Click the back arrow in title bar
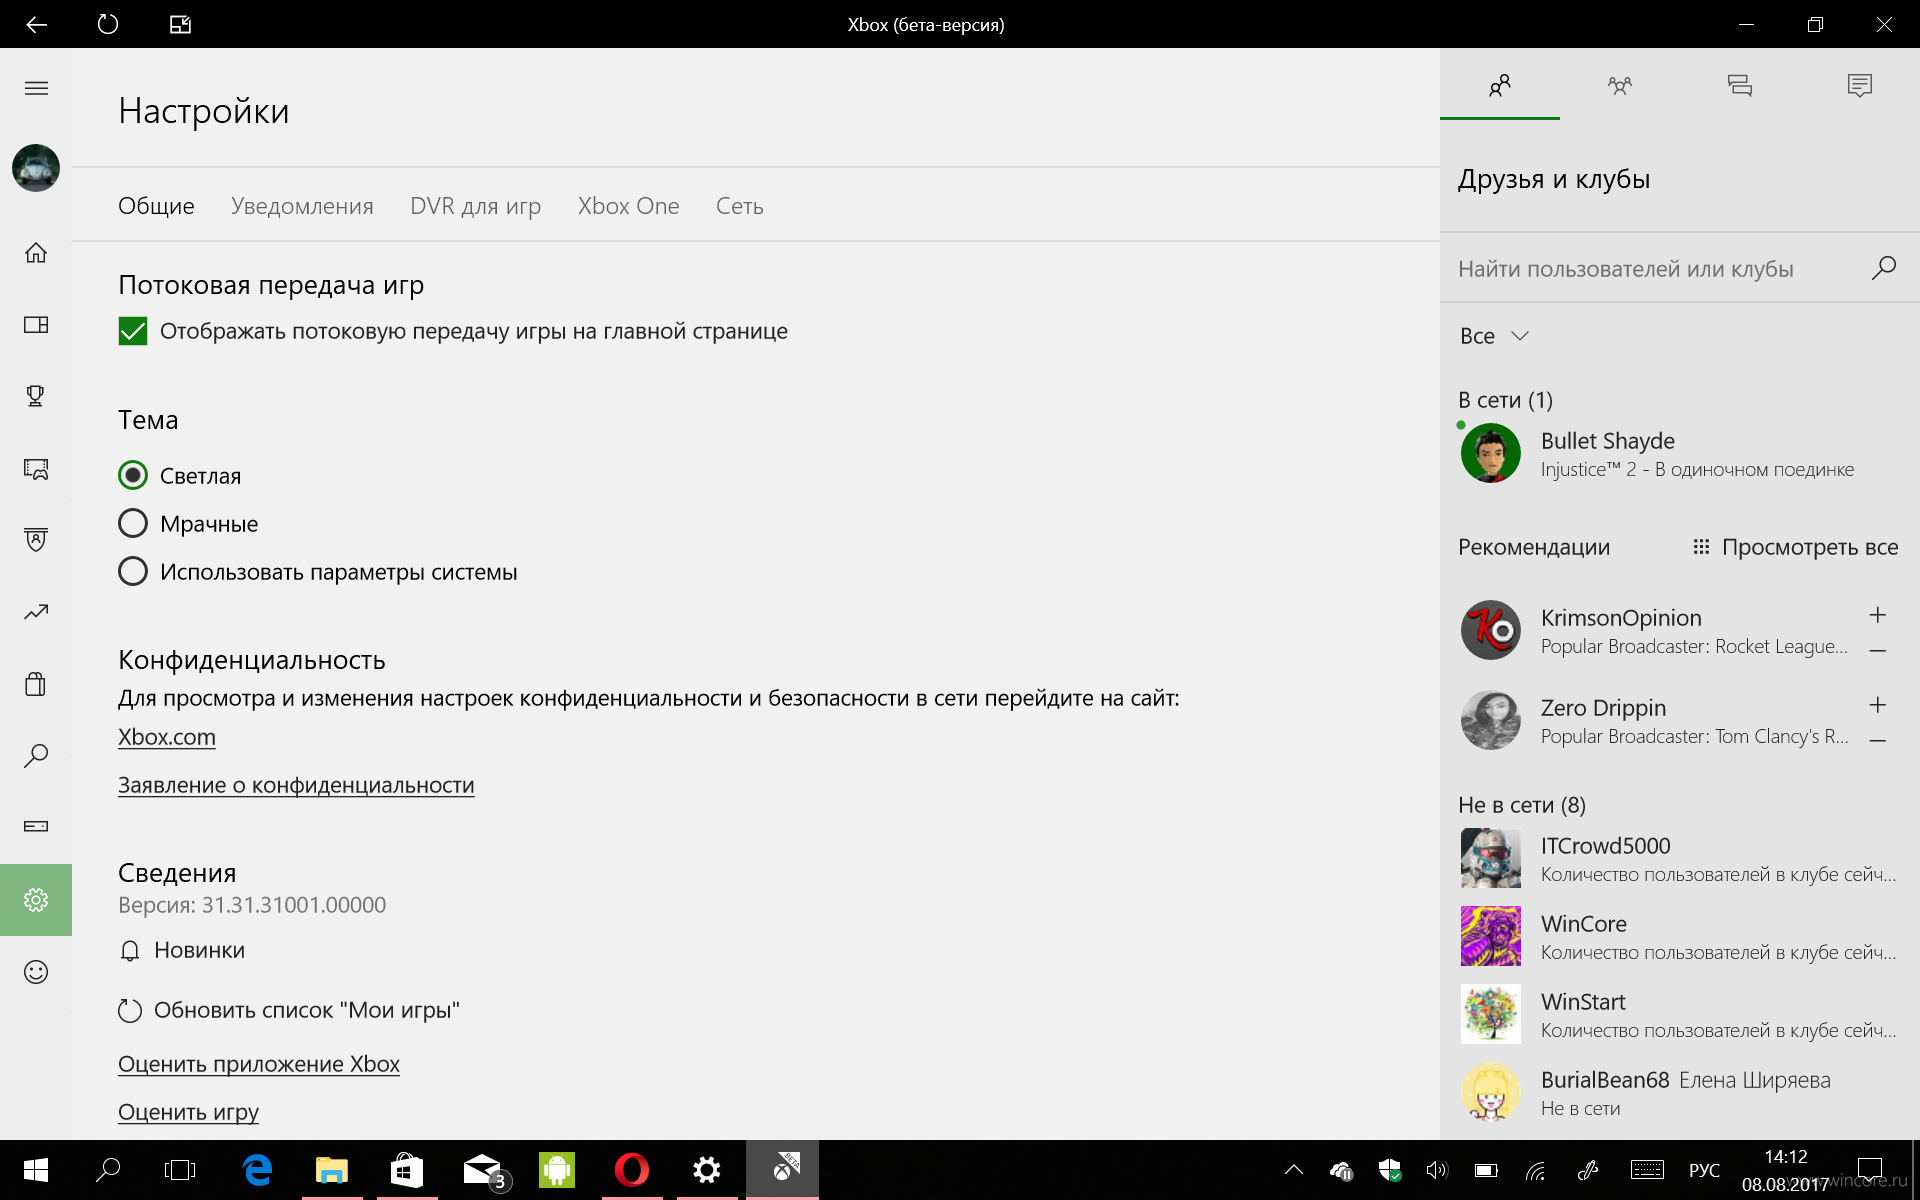Screen dimensions: 1920x1200 (36, 24)
